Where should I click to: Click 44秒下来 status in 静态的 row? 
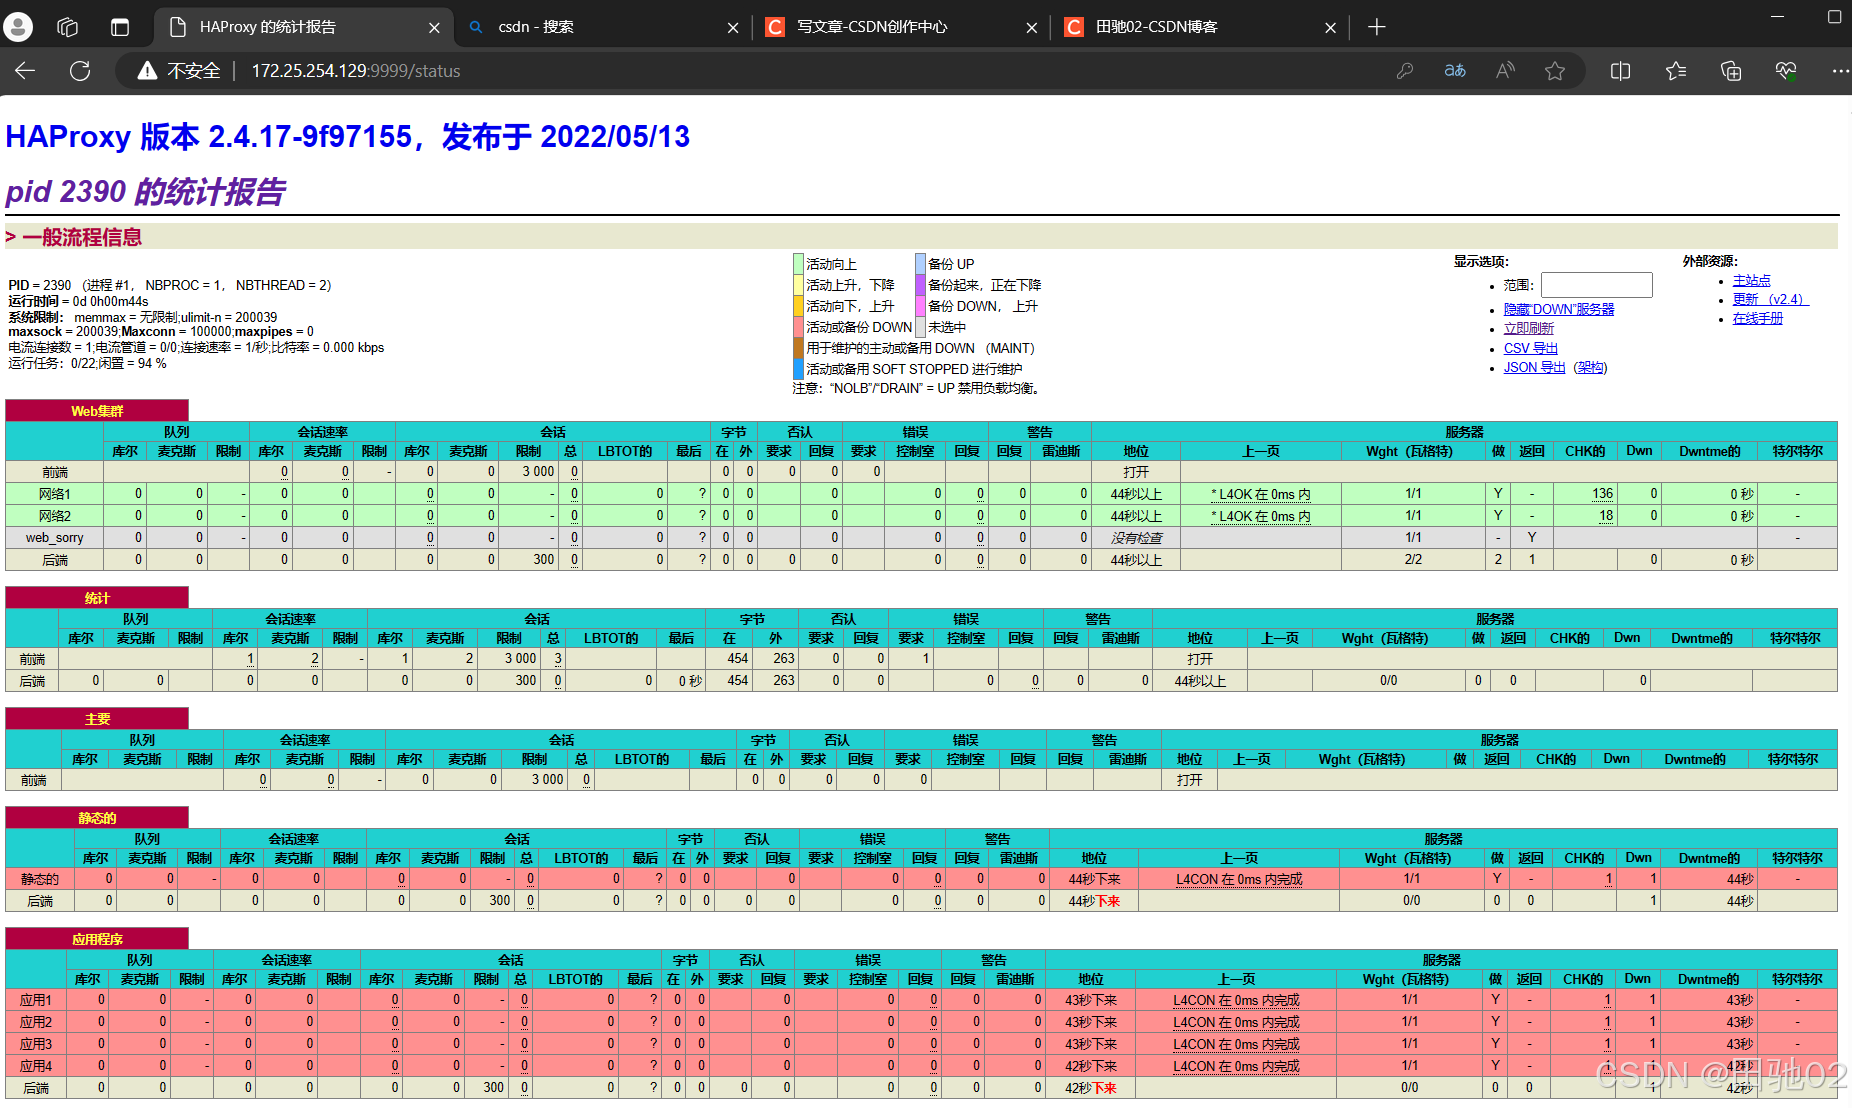(1094, 879)
